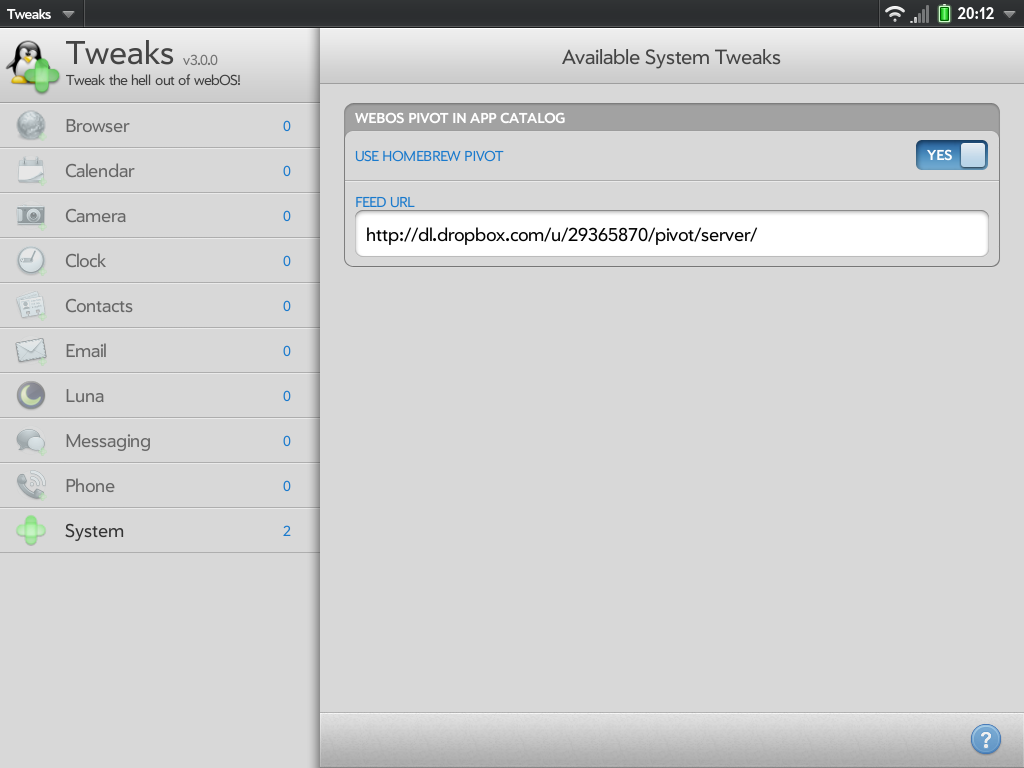Click the Contacts card icon
This screenshot has width=1024, height=768.
pos(31,306)
